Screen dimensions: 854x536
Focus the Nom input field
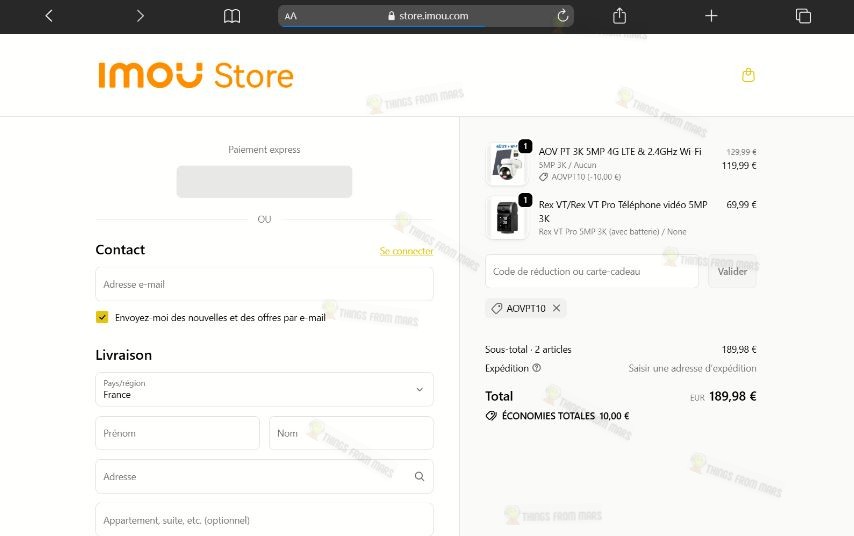(351, 433)
